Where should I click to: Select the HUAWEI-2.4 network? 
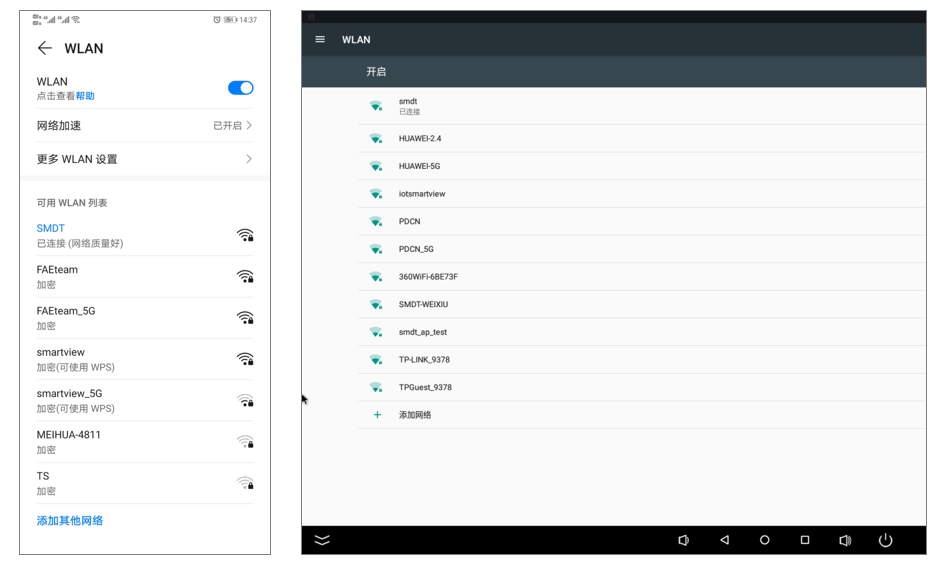click(x=641, y=138)
